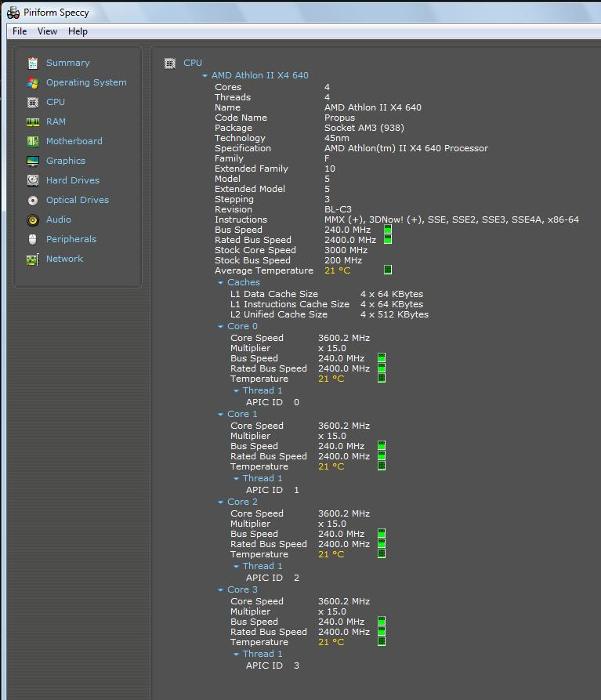Select Revision value BL-C3
This screenshot has width=601, height=700.
pos(338,209)
